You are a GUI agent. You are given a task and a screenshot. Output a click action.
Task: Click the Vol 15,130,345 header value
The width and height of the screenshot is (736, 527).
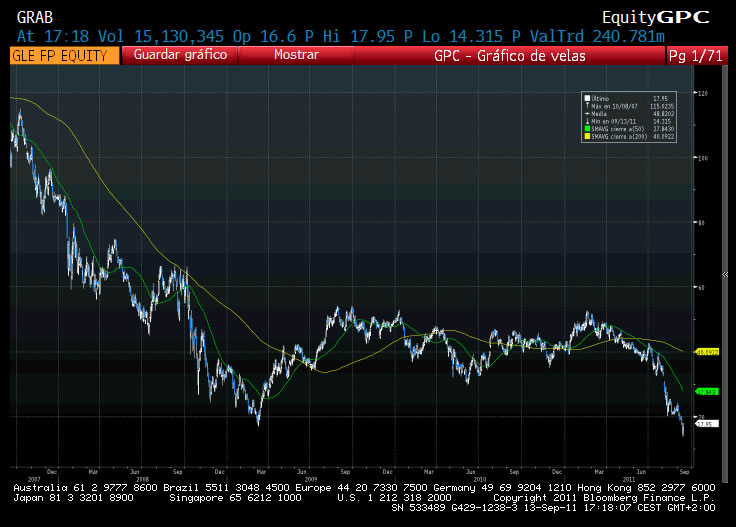point(161,36)
